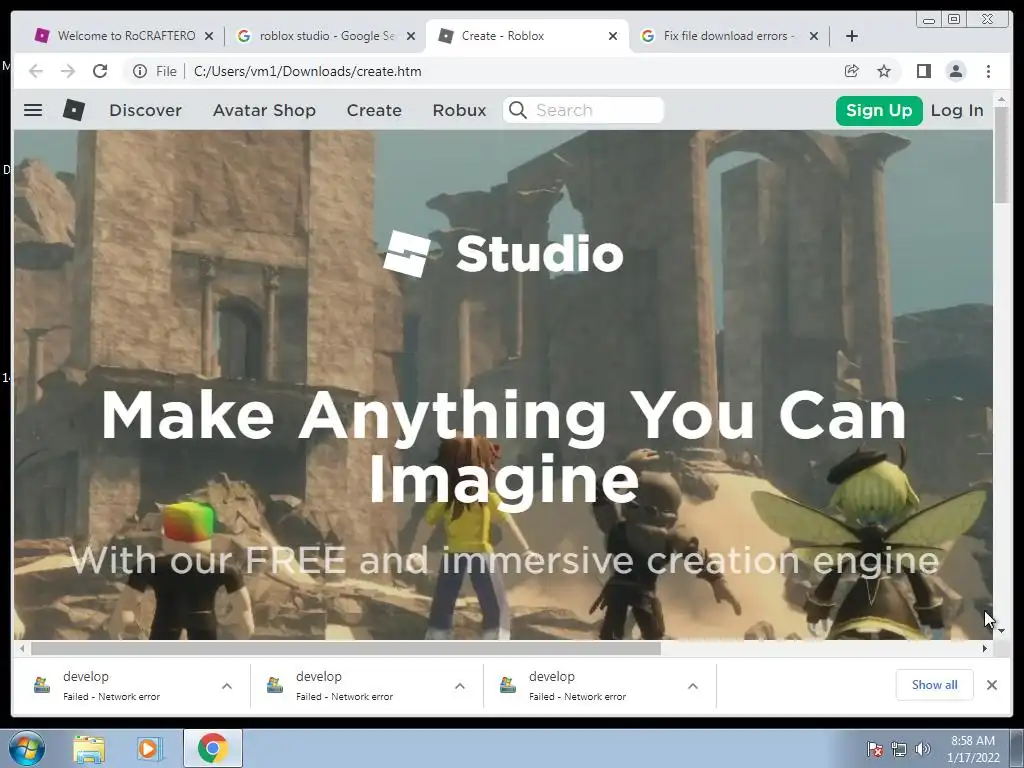Go back with the browser back arrow
The image size is (1024, 768).
click(36, 71)
